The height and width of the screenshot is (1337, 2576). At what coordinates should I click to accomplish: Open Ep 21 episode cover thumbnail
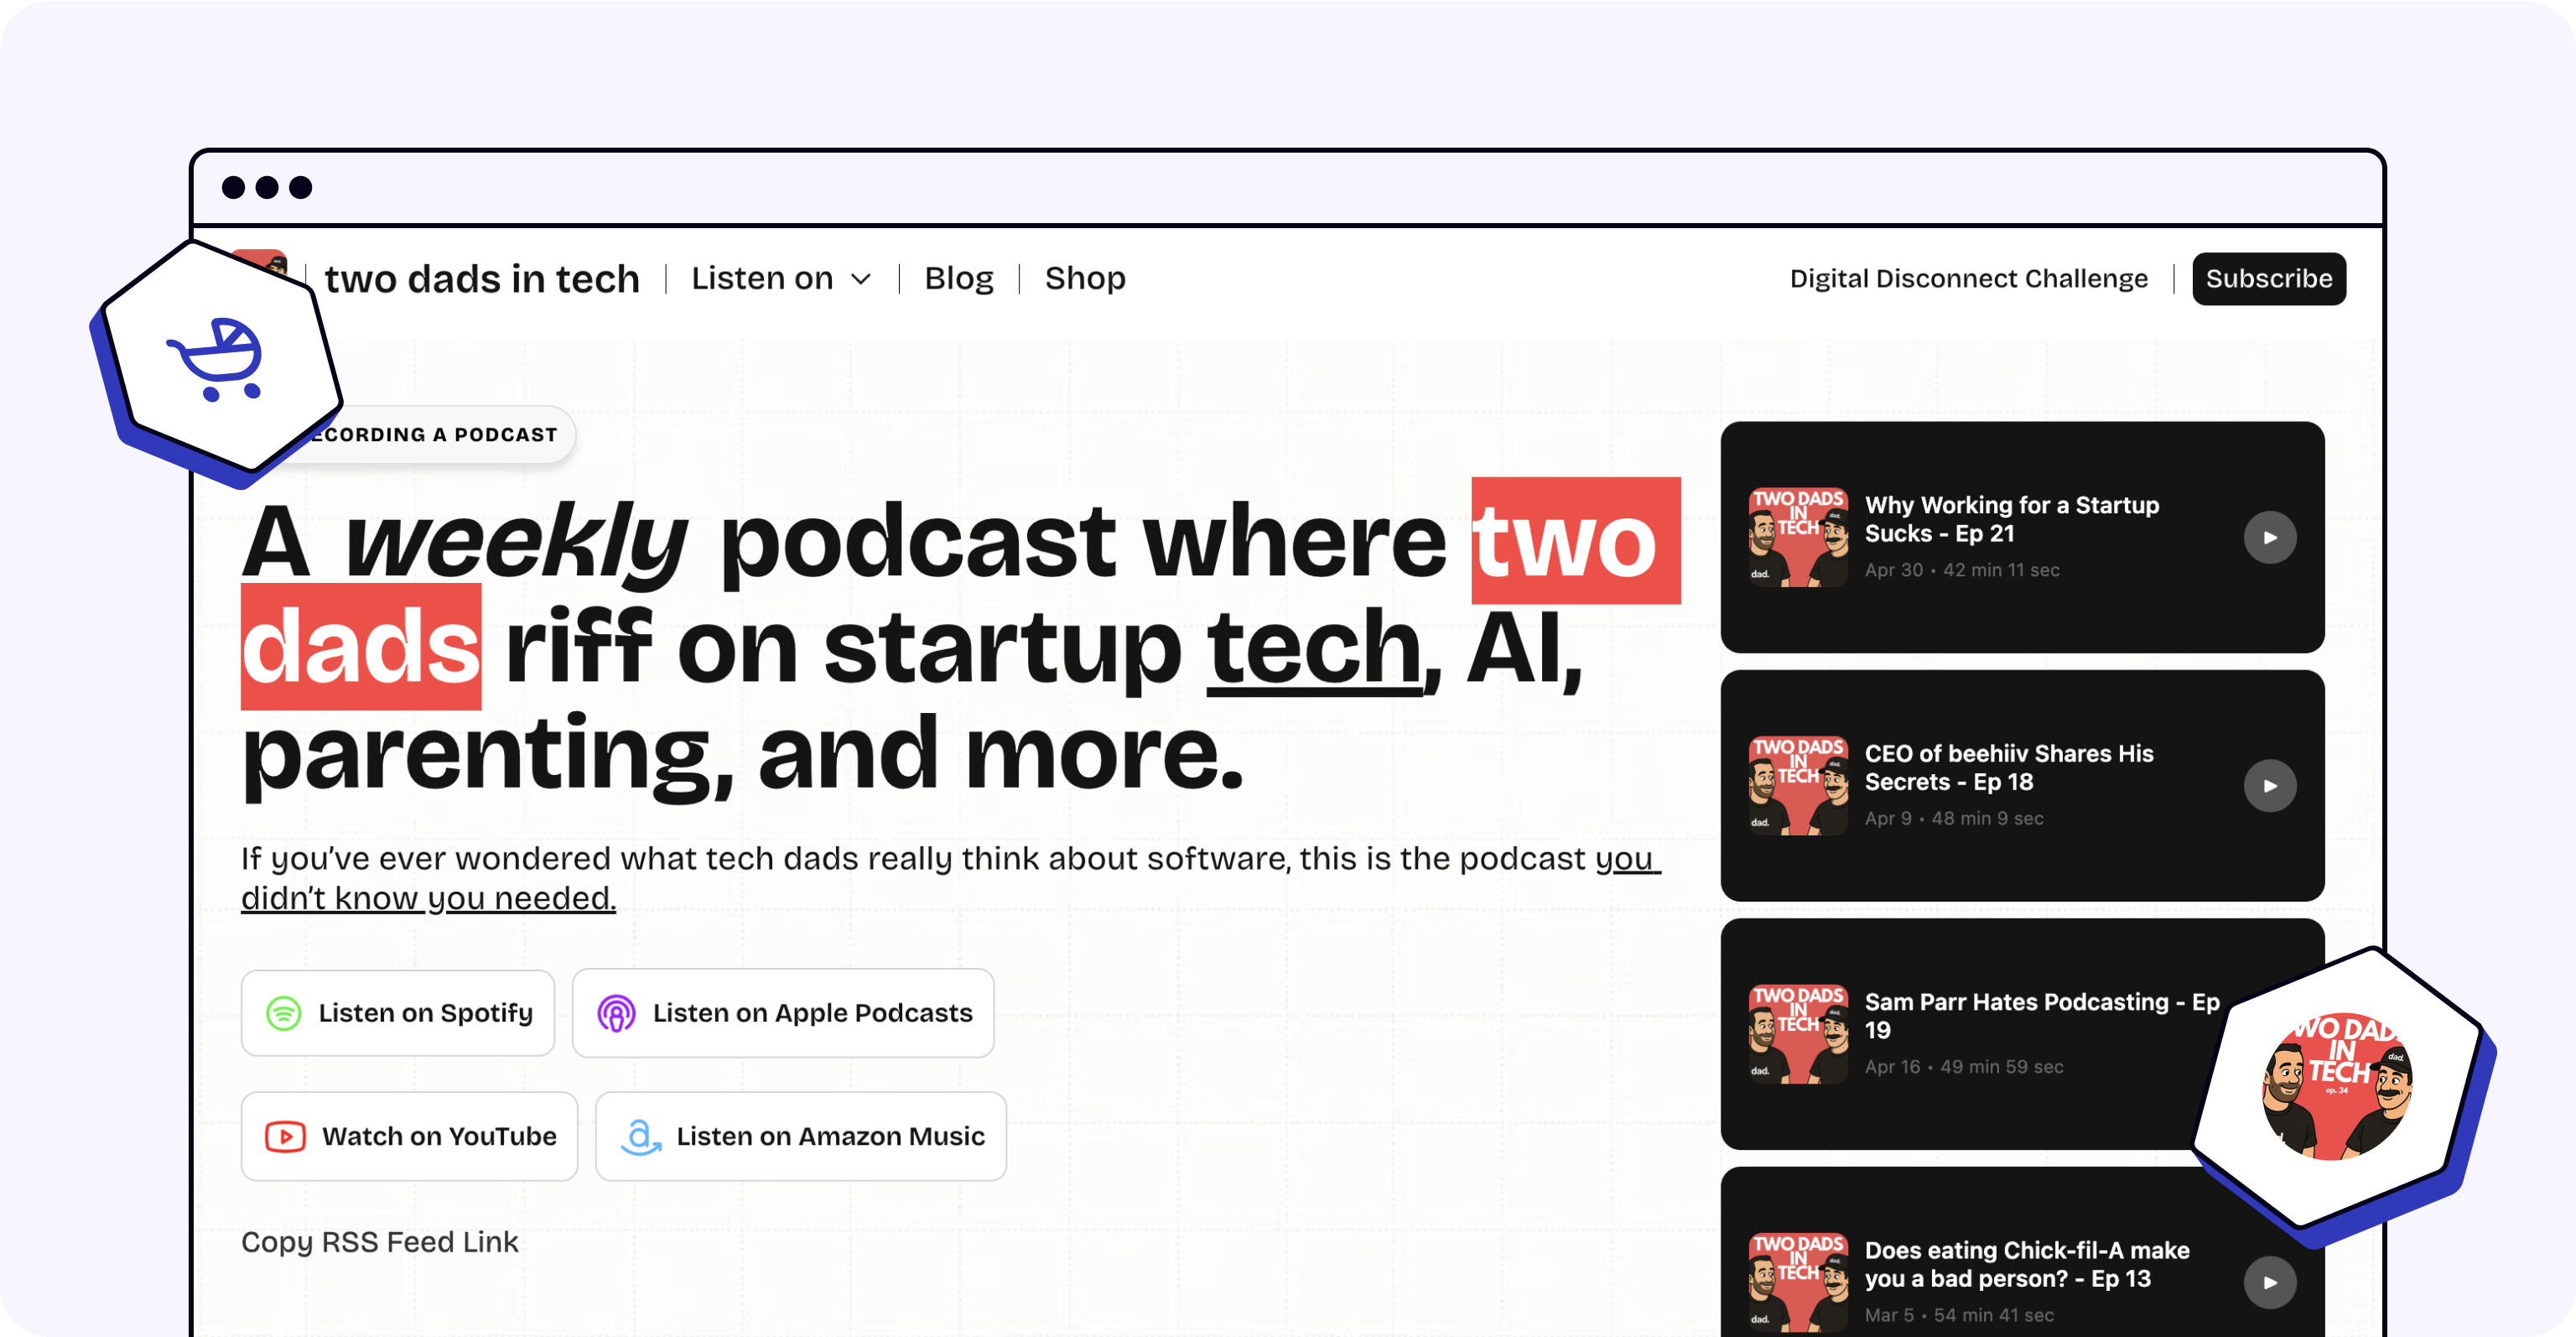point(1798,537)
